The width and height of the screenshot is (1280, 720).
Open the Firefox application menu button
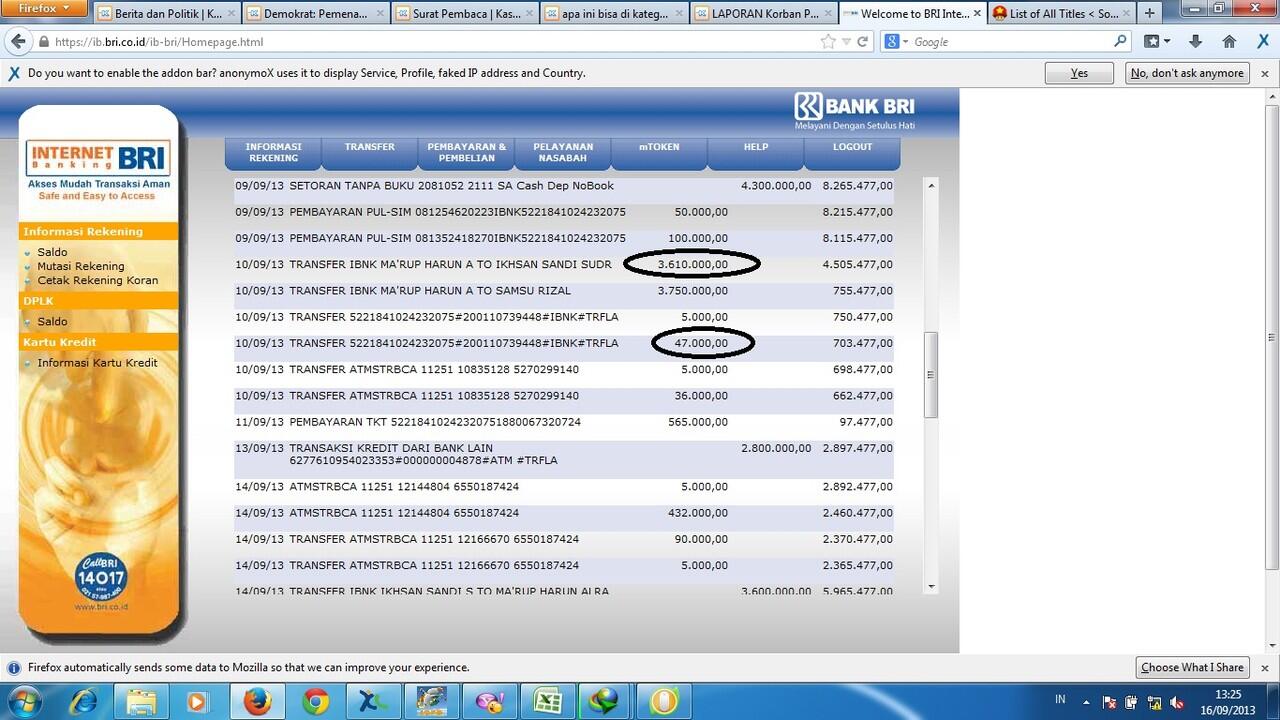[43, 9]
